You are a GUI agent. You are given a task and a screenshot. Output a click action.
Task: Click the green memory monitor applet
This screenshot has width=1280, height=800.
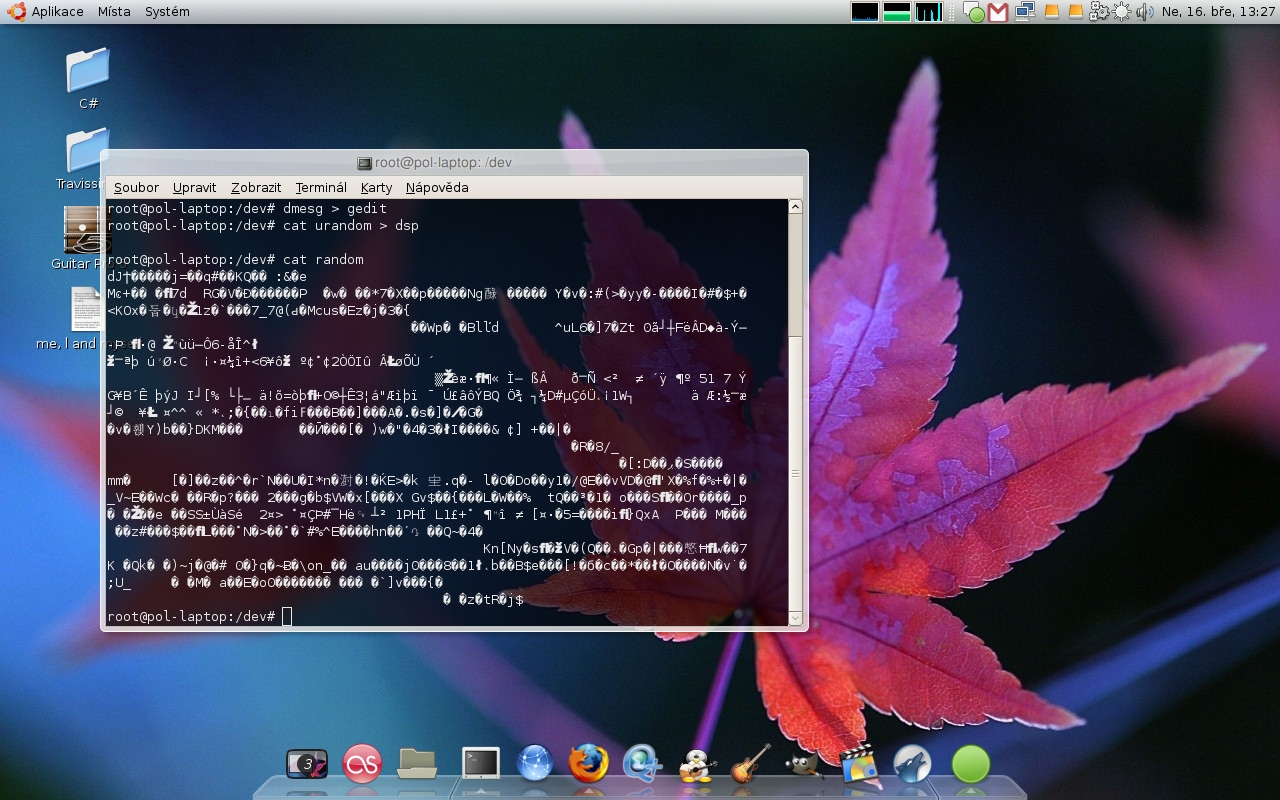(x=897, y=12)
